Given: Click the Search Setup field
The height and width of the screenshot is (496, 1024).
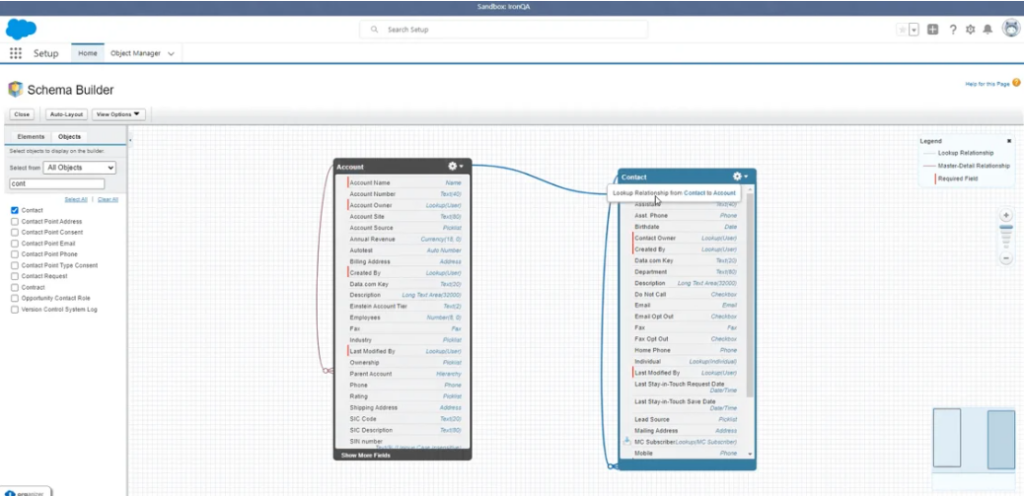Looking at the screenshot, I should pos(504,29).
